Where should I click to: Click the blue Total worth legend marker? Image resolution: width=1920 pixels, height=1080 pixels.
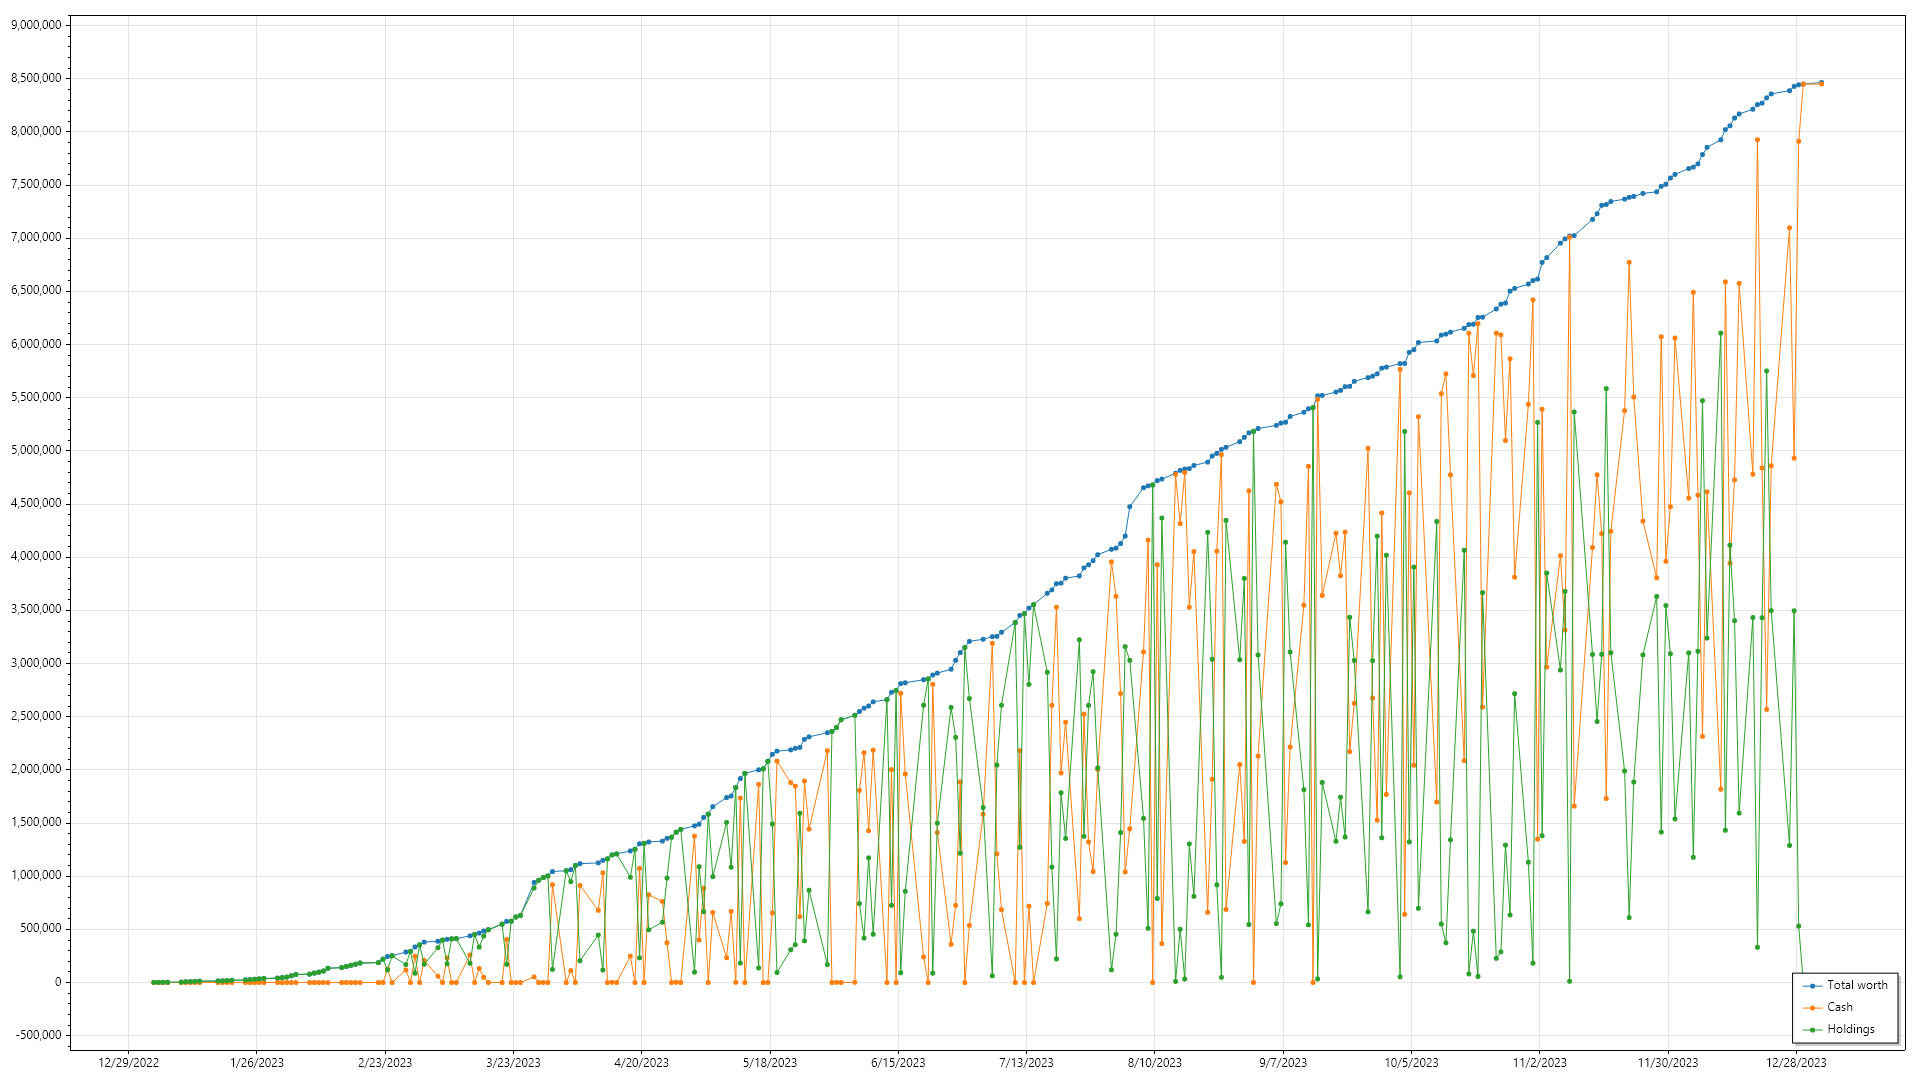point(1812,986)
